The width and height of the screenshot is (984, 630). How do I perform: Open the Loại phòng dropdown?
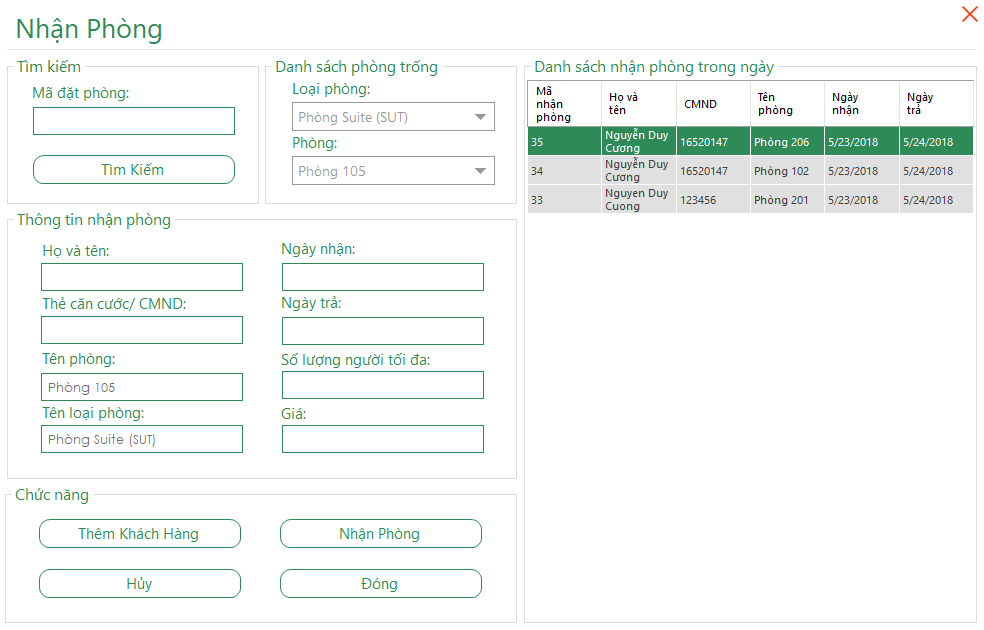[393, 117]
